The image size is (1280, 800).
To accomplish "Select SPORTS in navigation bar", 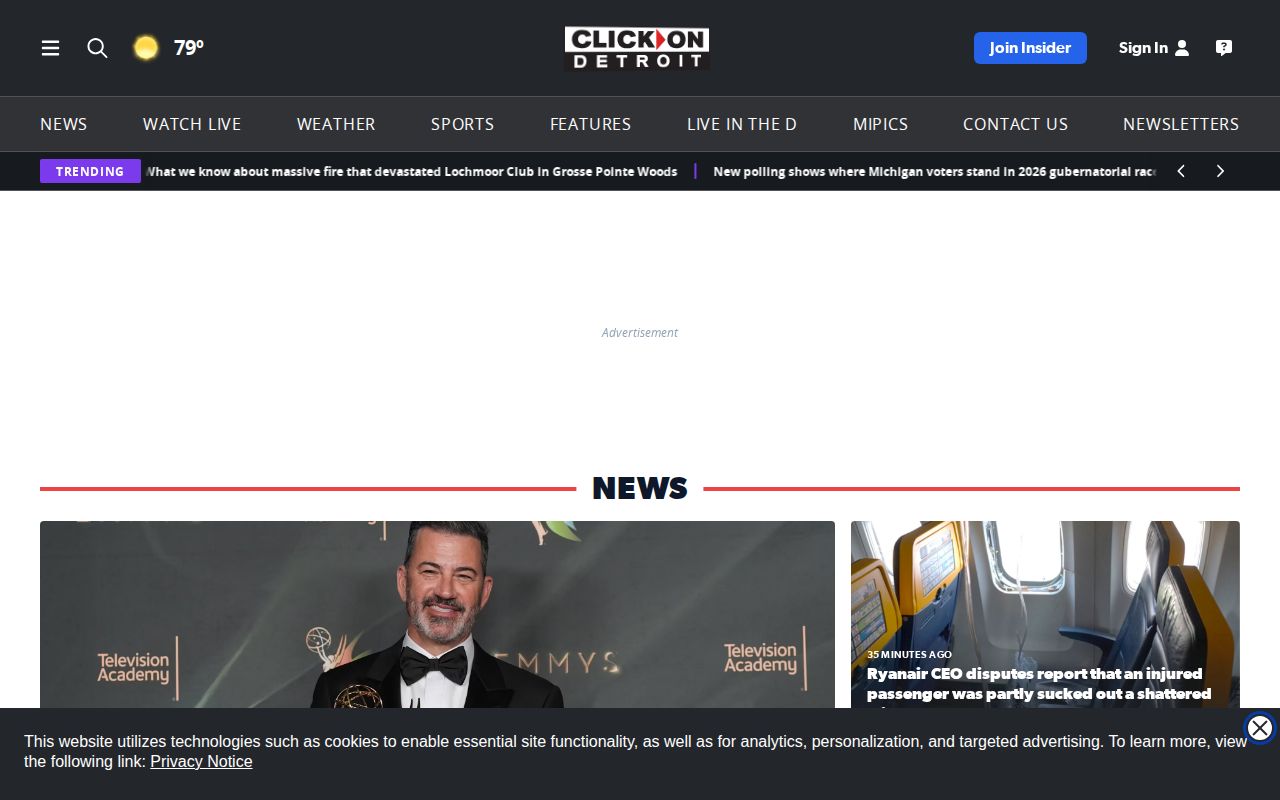I will click(x=462, y=124).
